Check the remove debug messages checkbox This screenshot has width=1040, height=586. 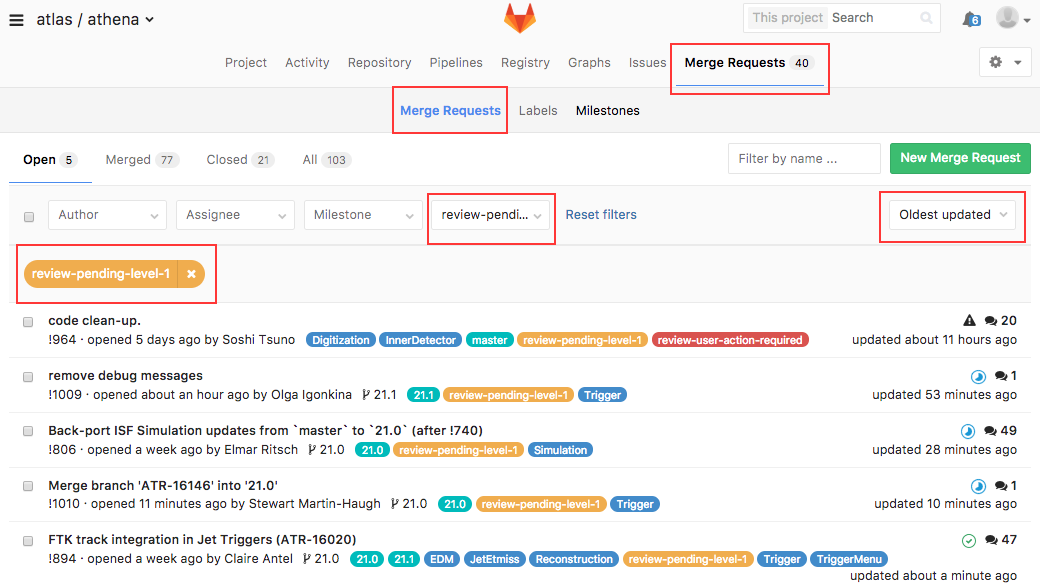[28, 377]
